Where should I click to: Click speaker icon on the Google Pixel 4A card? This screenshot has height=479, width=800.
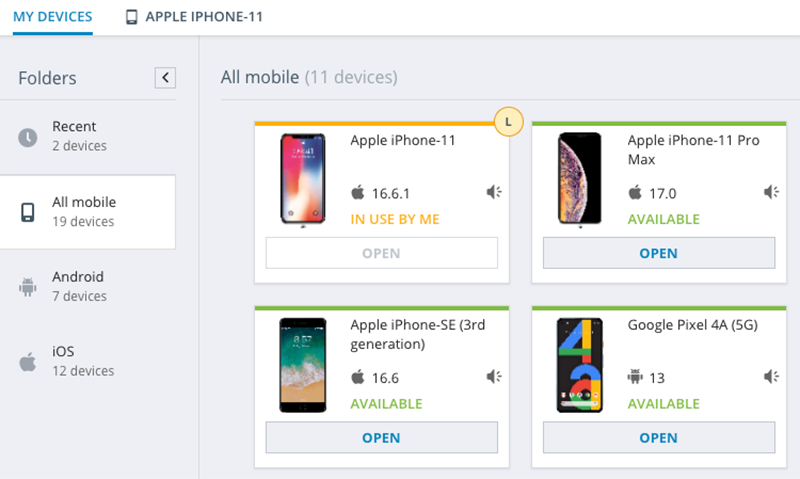pyautogui.click(x=771, y=377)
